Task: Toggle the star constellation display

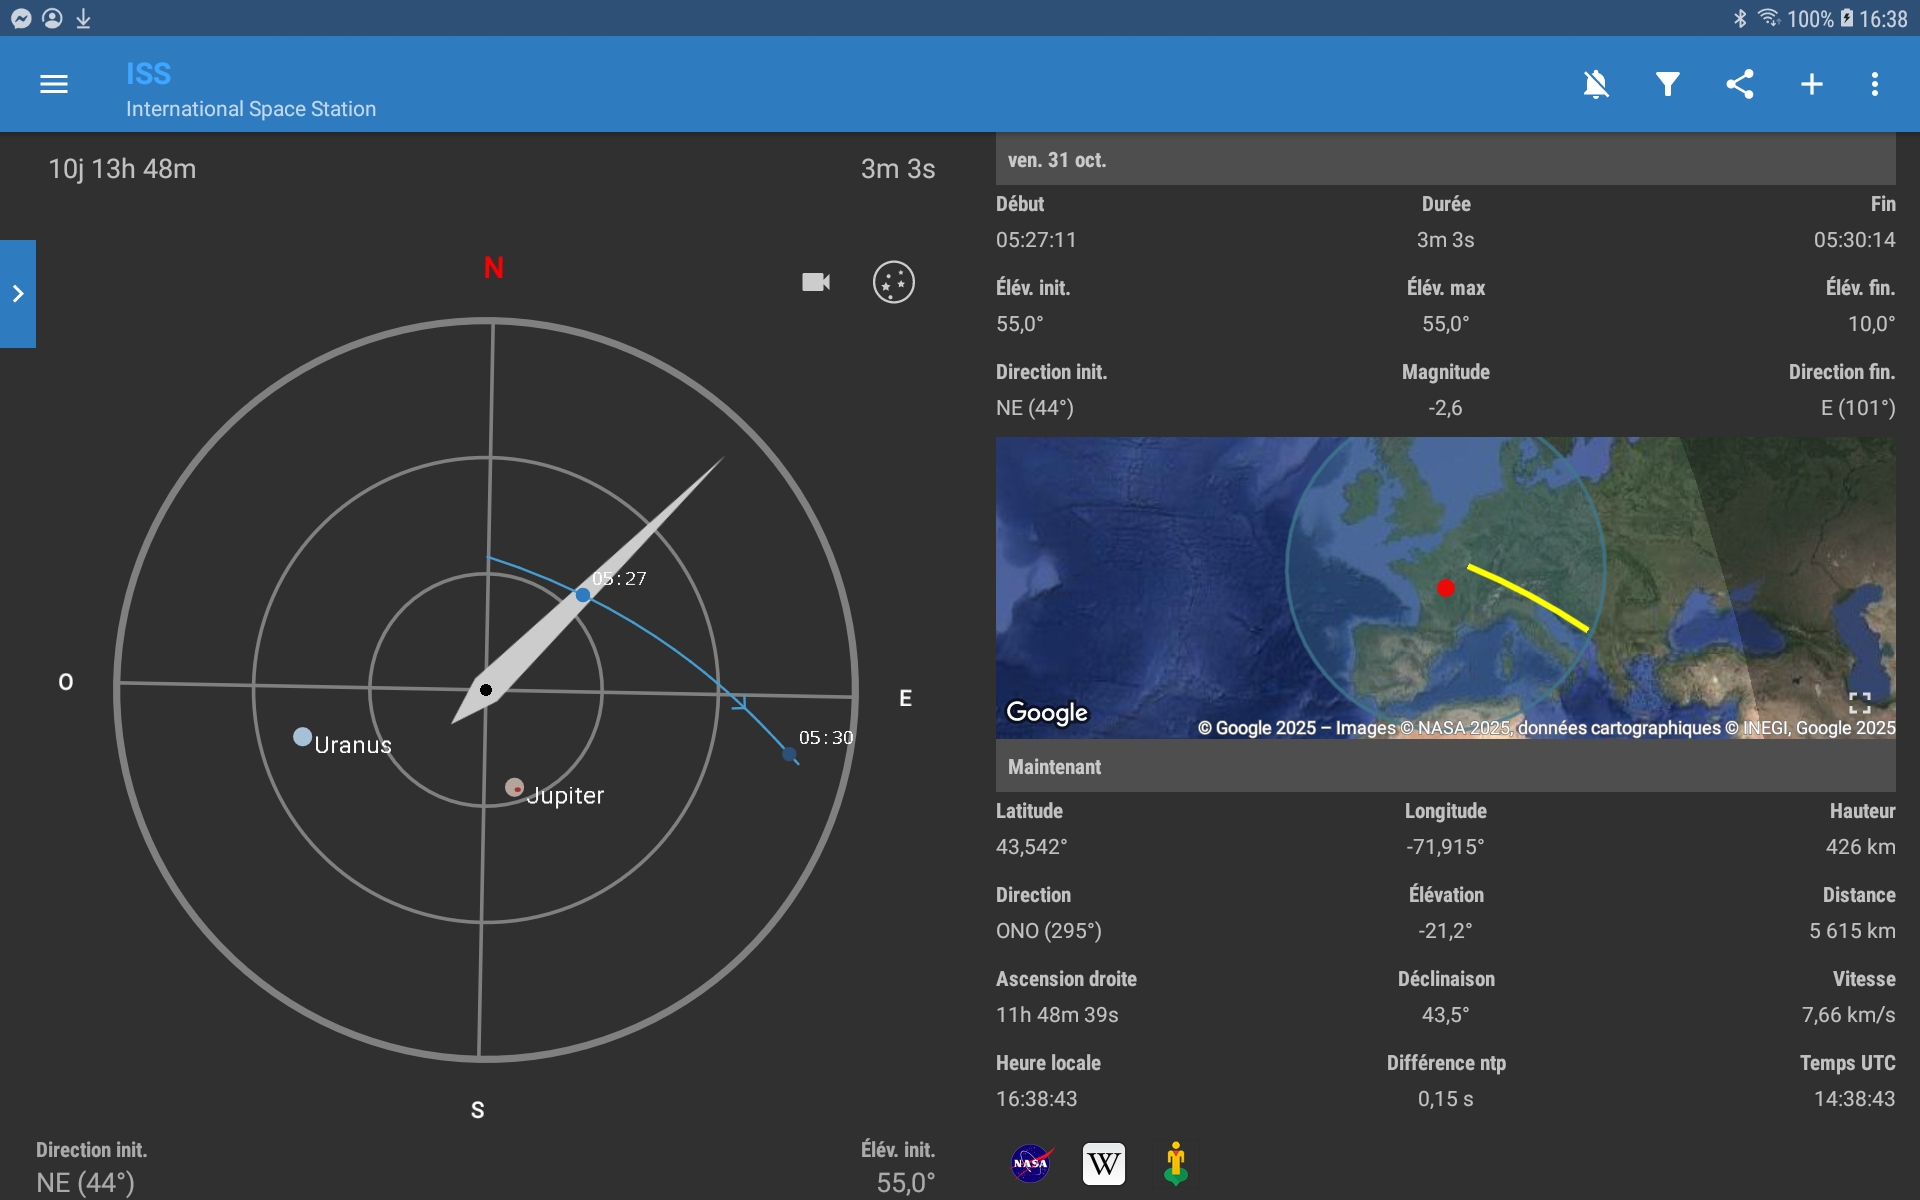Action: (893, 282)
